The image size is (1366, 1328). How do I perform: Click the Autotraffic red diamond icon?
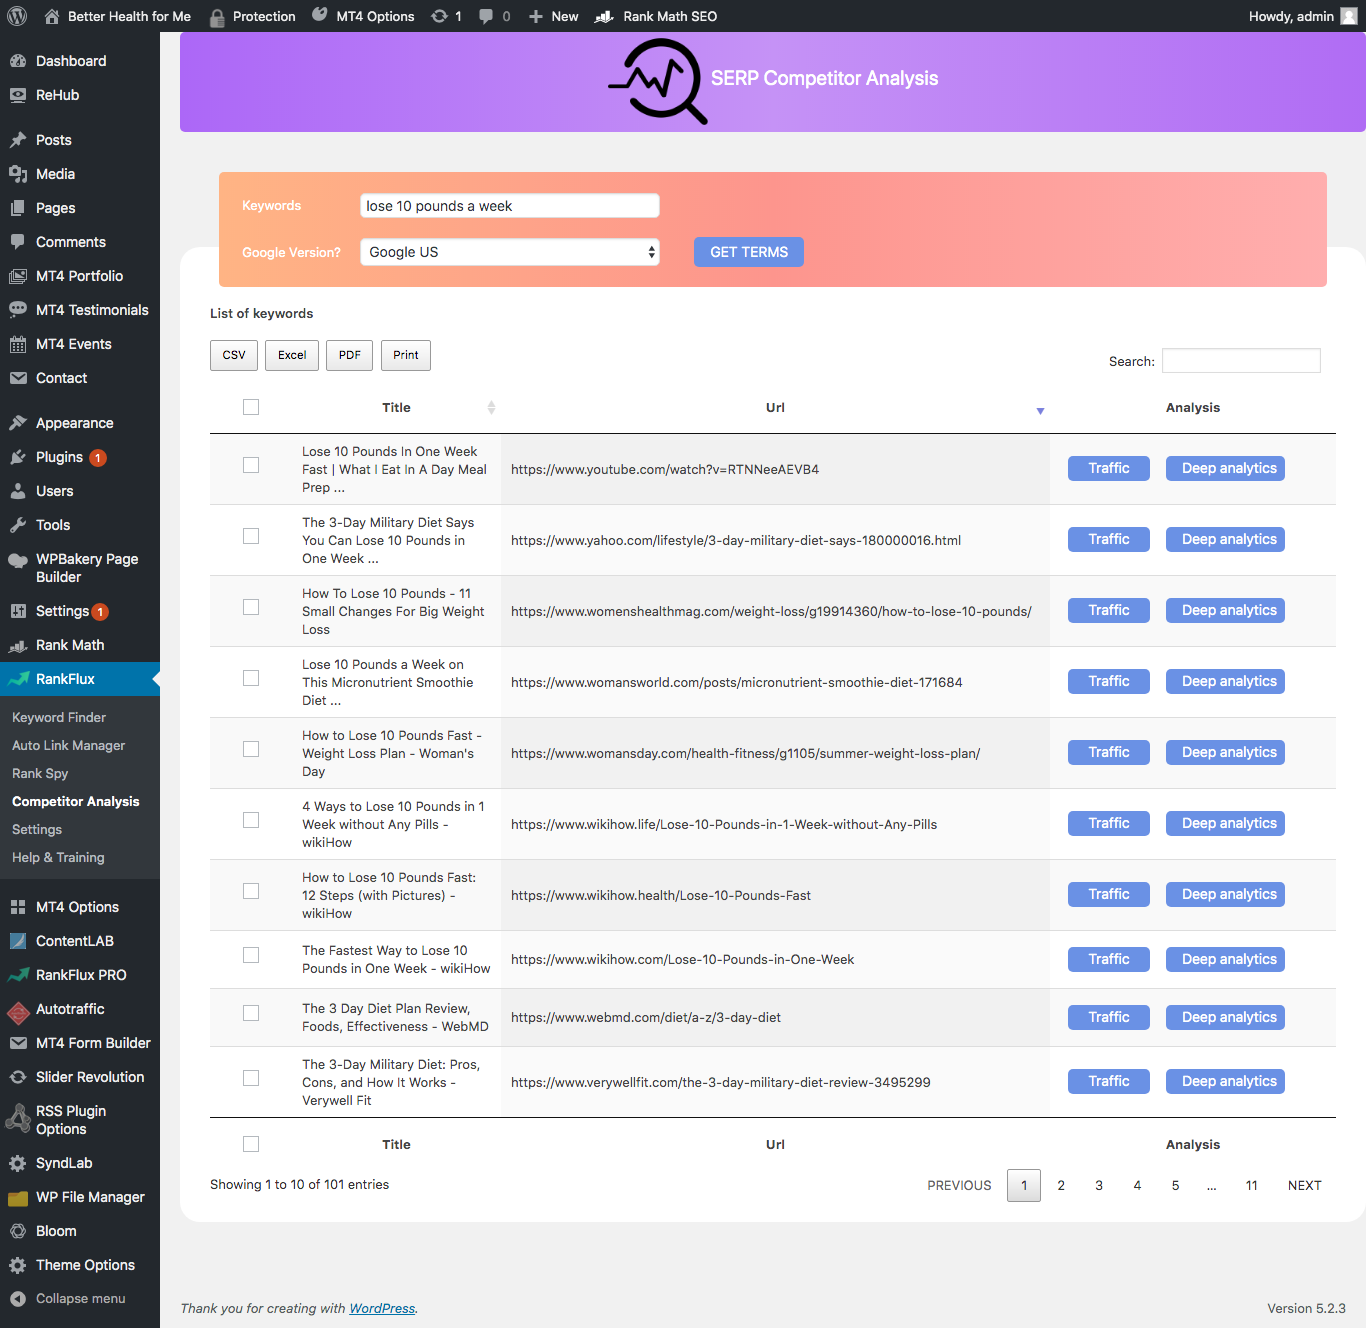coord(18,1012)
